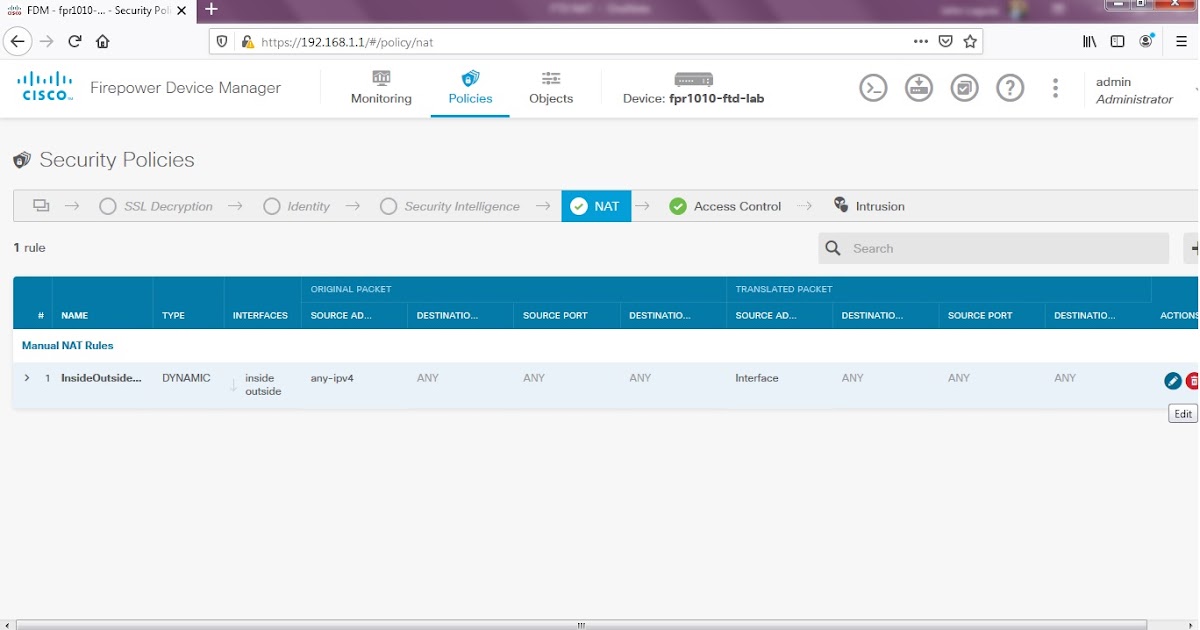1200x630 pixels.
Task: Toggle the bookmark star in the address bar
Action: (969, 41)
